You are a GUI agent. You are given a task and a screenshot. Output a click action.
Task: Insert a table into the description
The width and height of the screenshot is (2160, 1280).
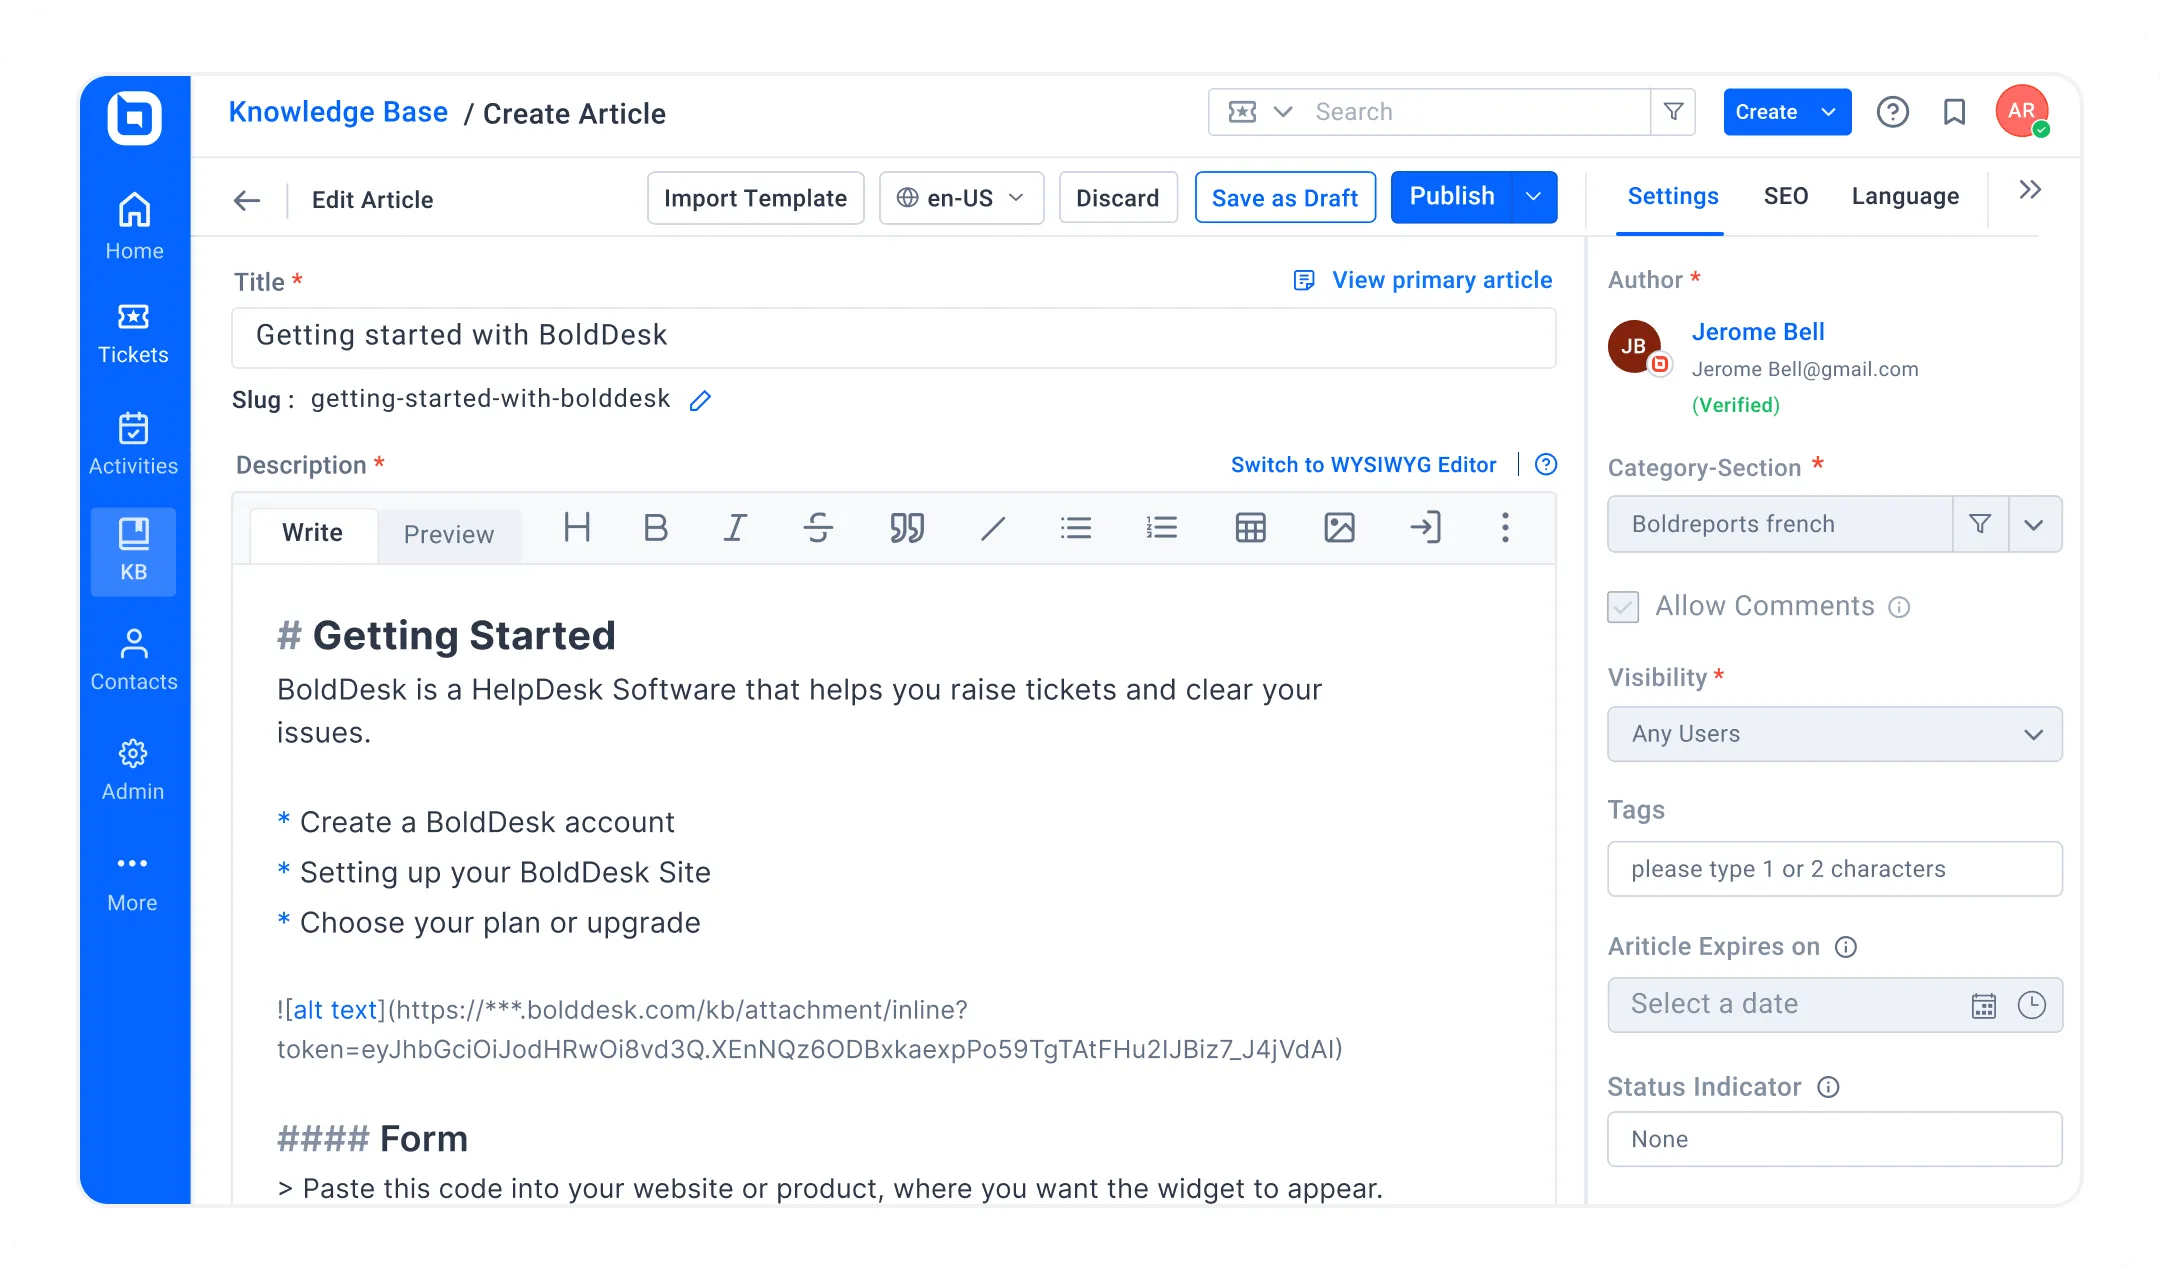[x=1250, y=528]
